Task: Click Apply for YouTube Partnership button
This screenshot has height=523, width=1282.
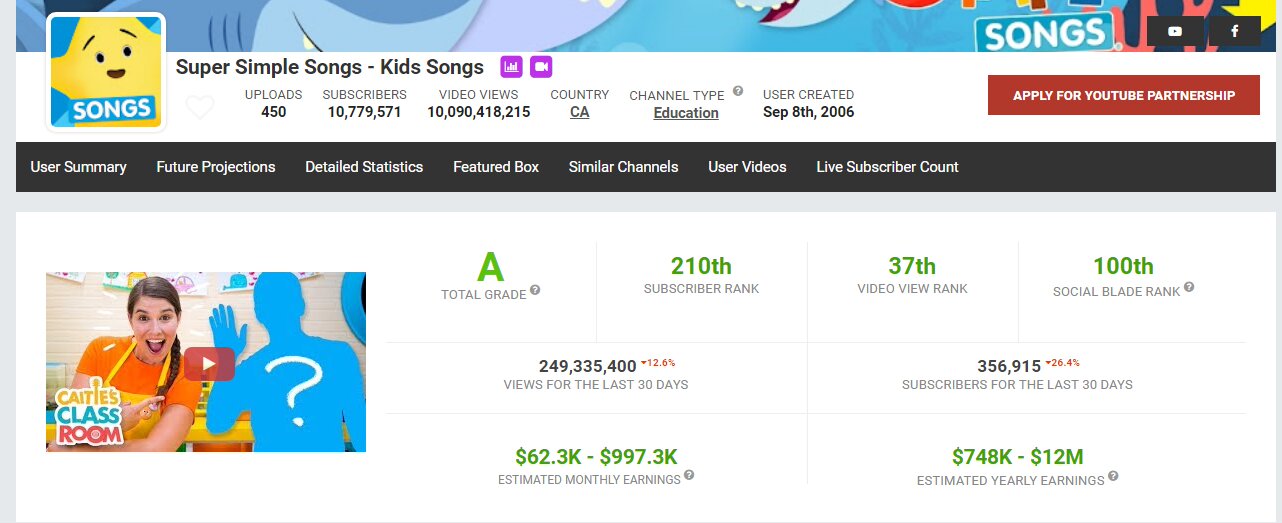Action: 1124,95
